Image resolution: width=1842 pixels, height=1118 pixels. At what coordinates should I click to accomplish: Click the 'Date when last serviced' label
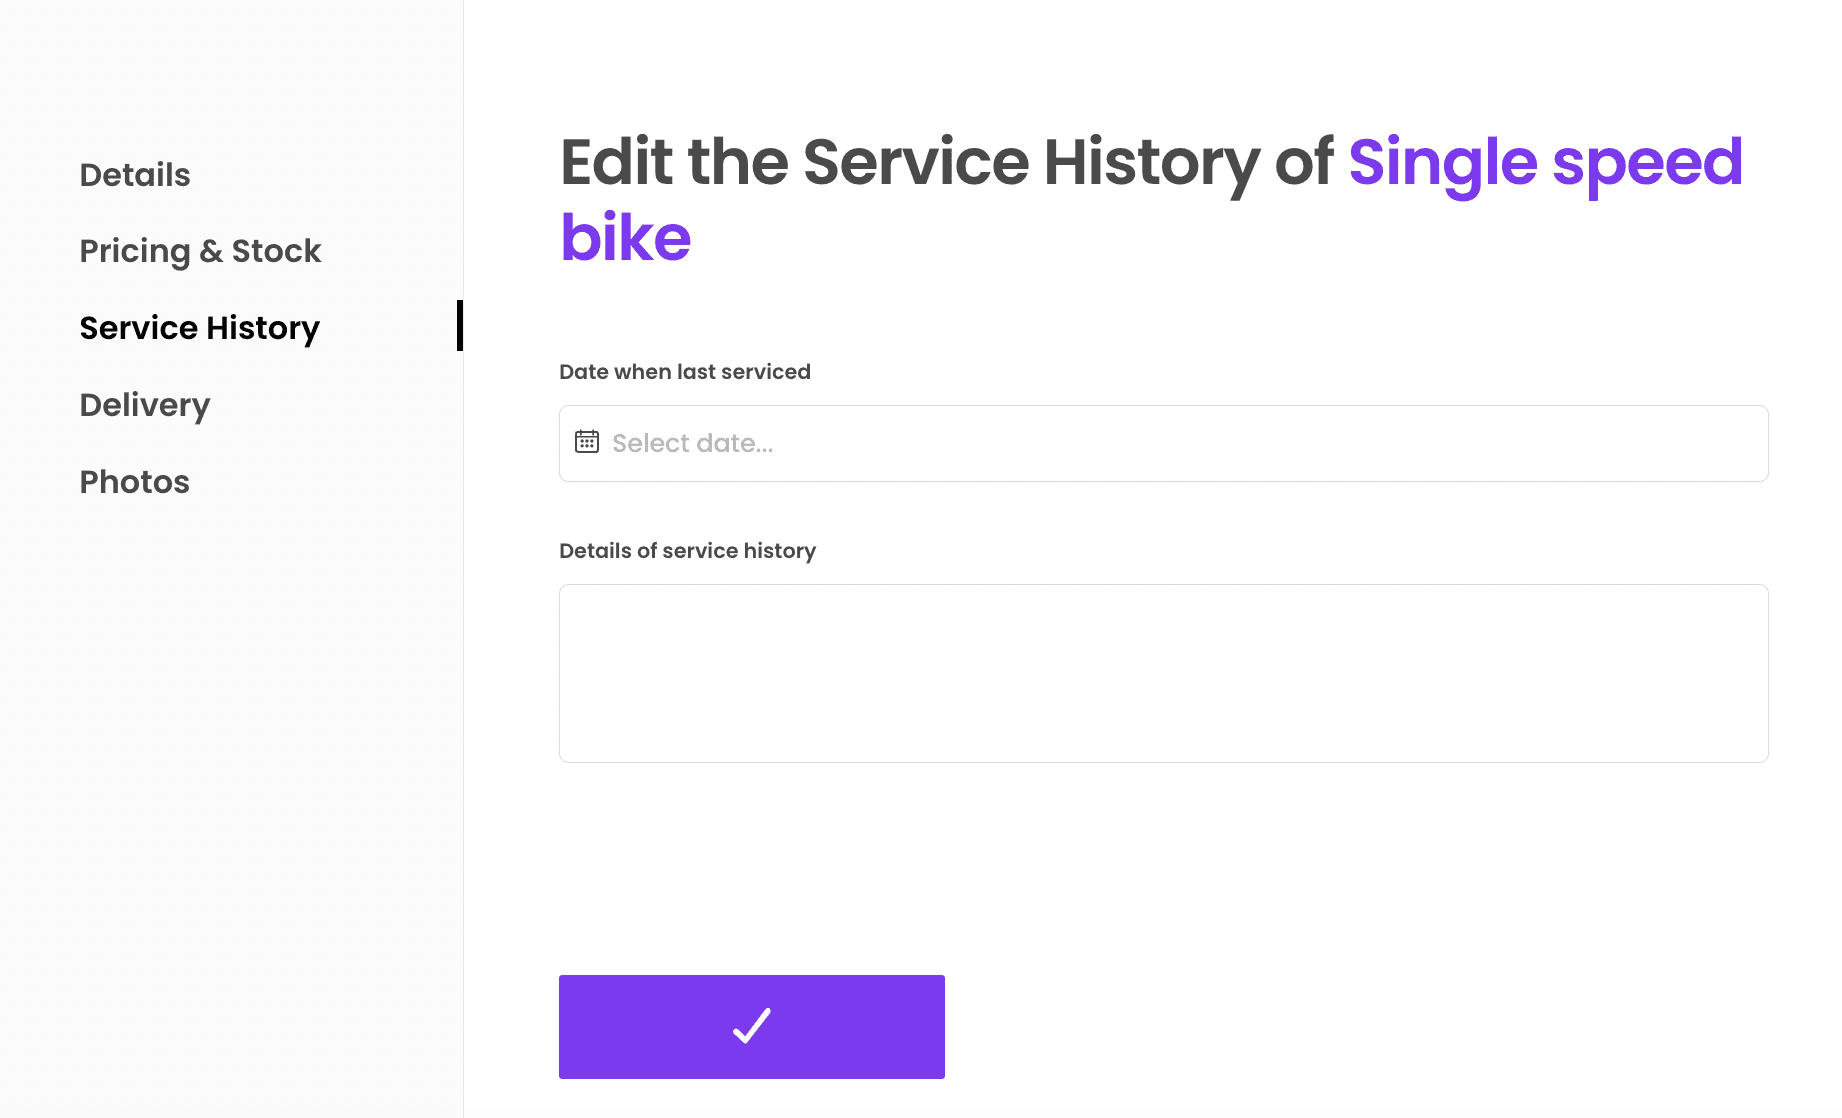click(685, 372)
